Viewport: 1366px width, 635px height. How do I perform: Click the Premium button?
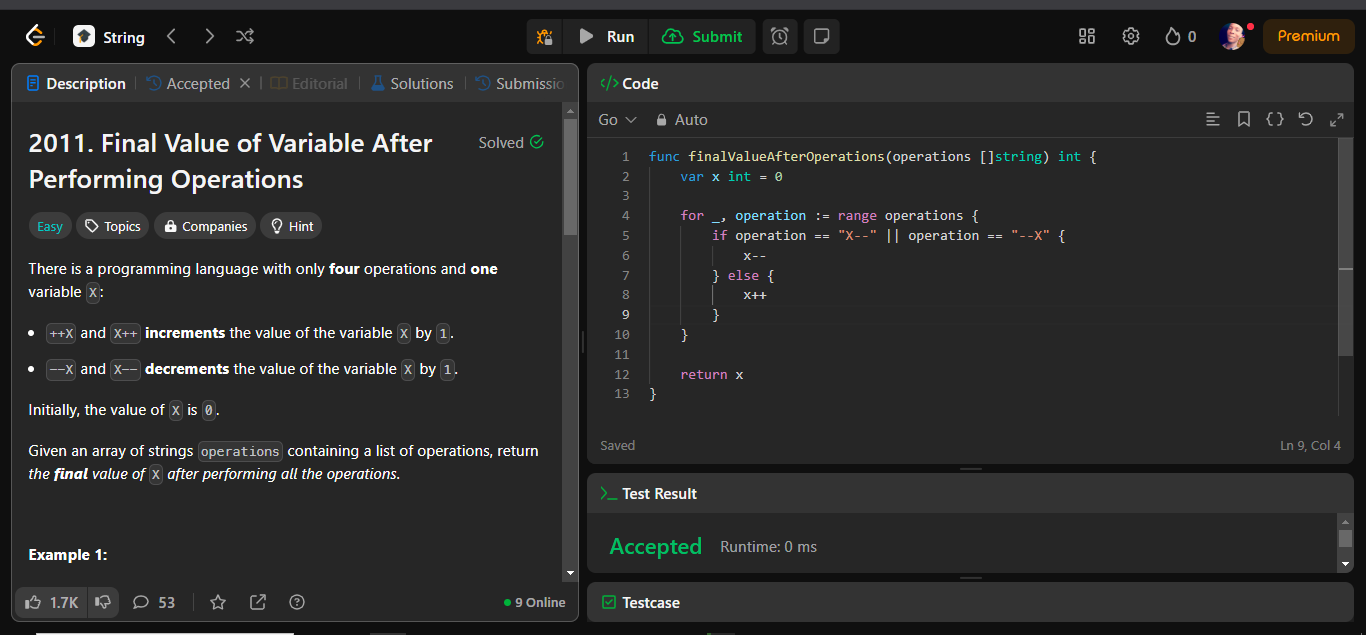1308,36
